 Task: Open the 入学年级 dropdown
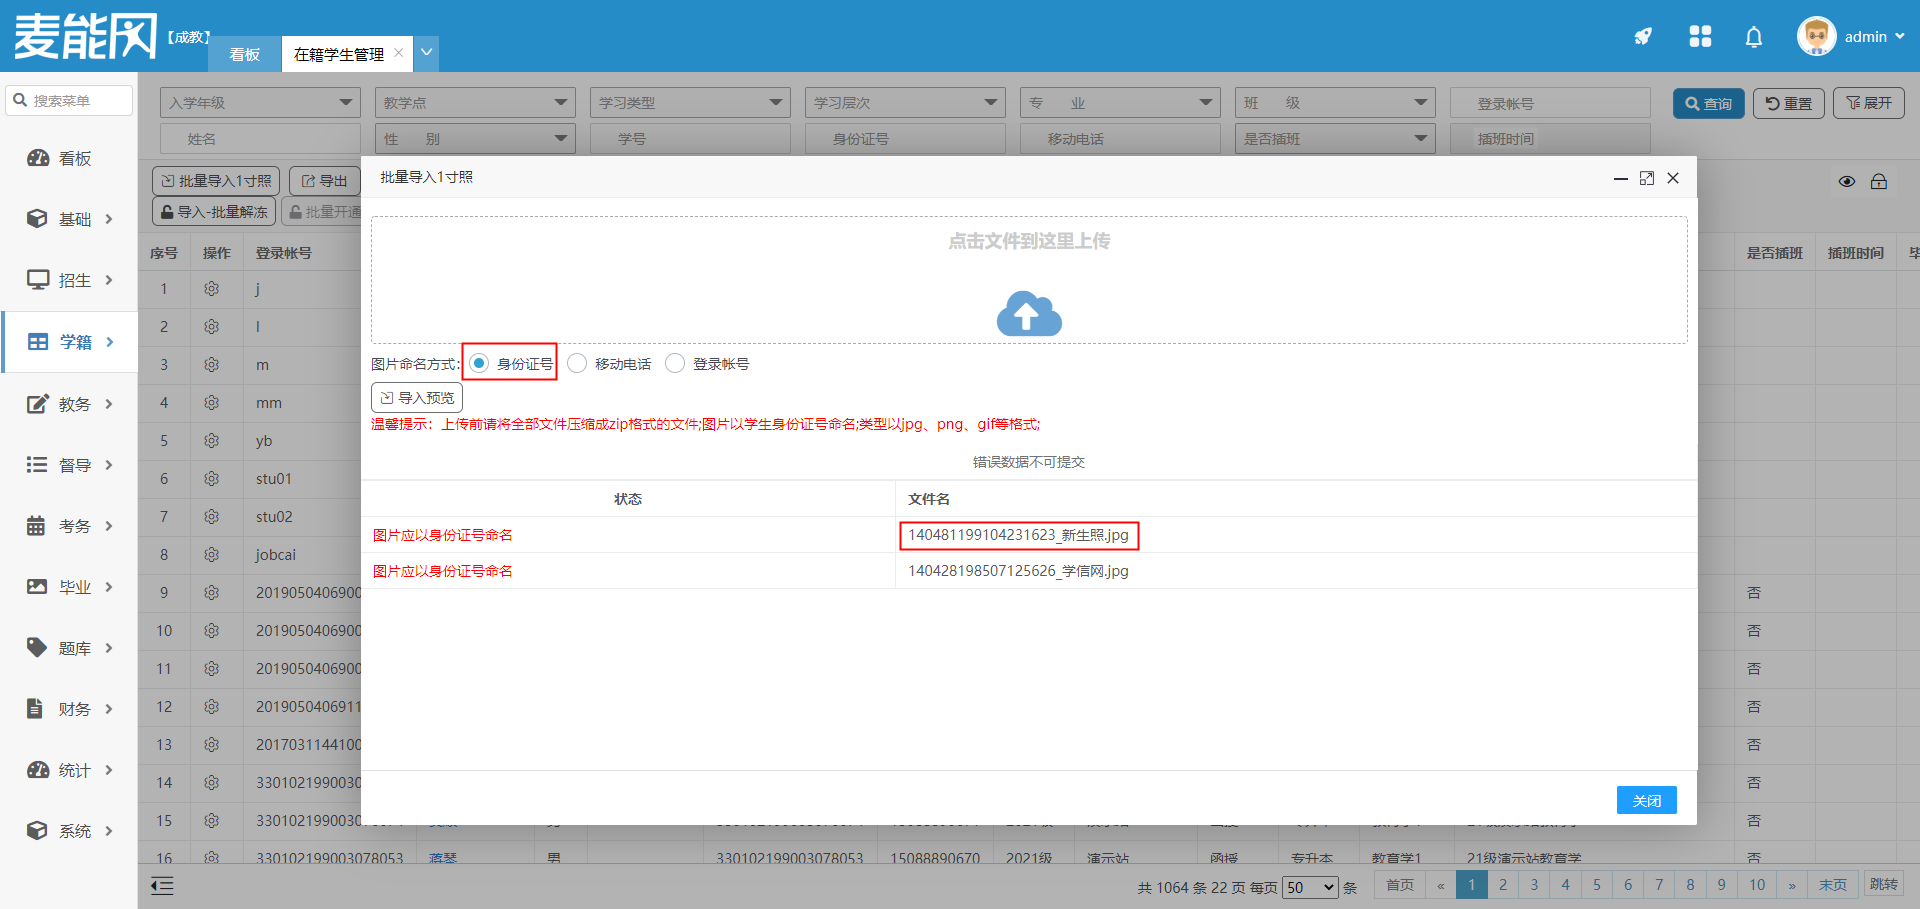pyautogui.click(x=260, y=103)
